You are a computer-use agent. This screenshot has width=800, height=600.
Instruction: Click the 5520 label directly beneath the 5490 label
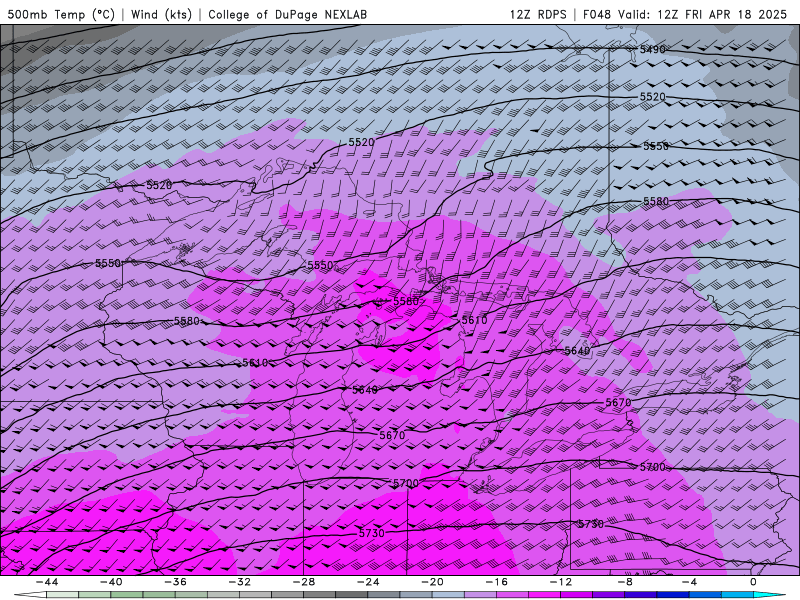[x=653, y=96]
